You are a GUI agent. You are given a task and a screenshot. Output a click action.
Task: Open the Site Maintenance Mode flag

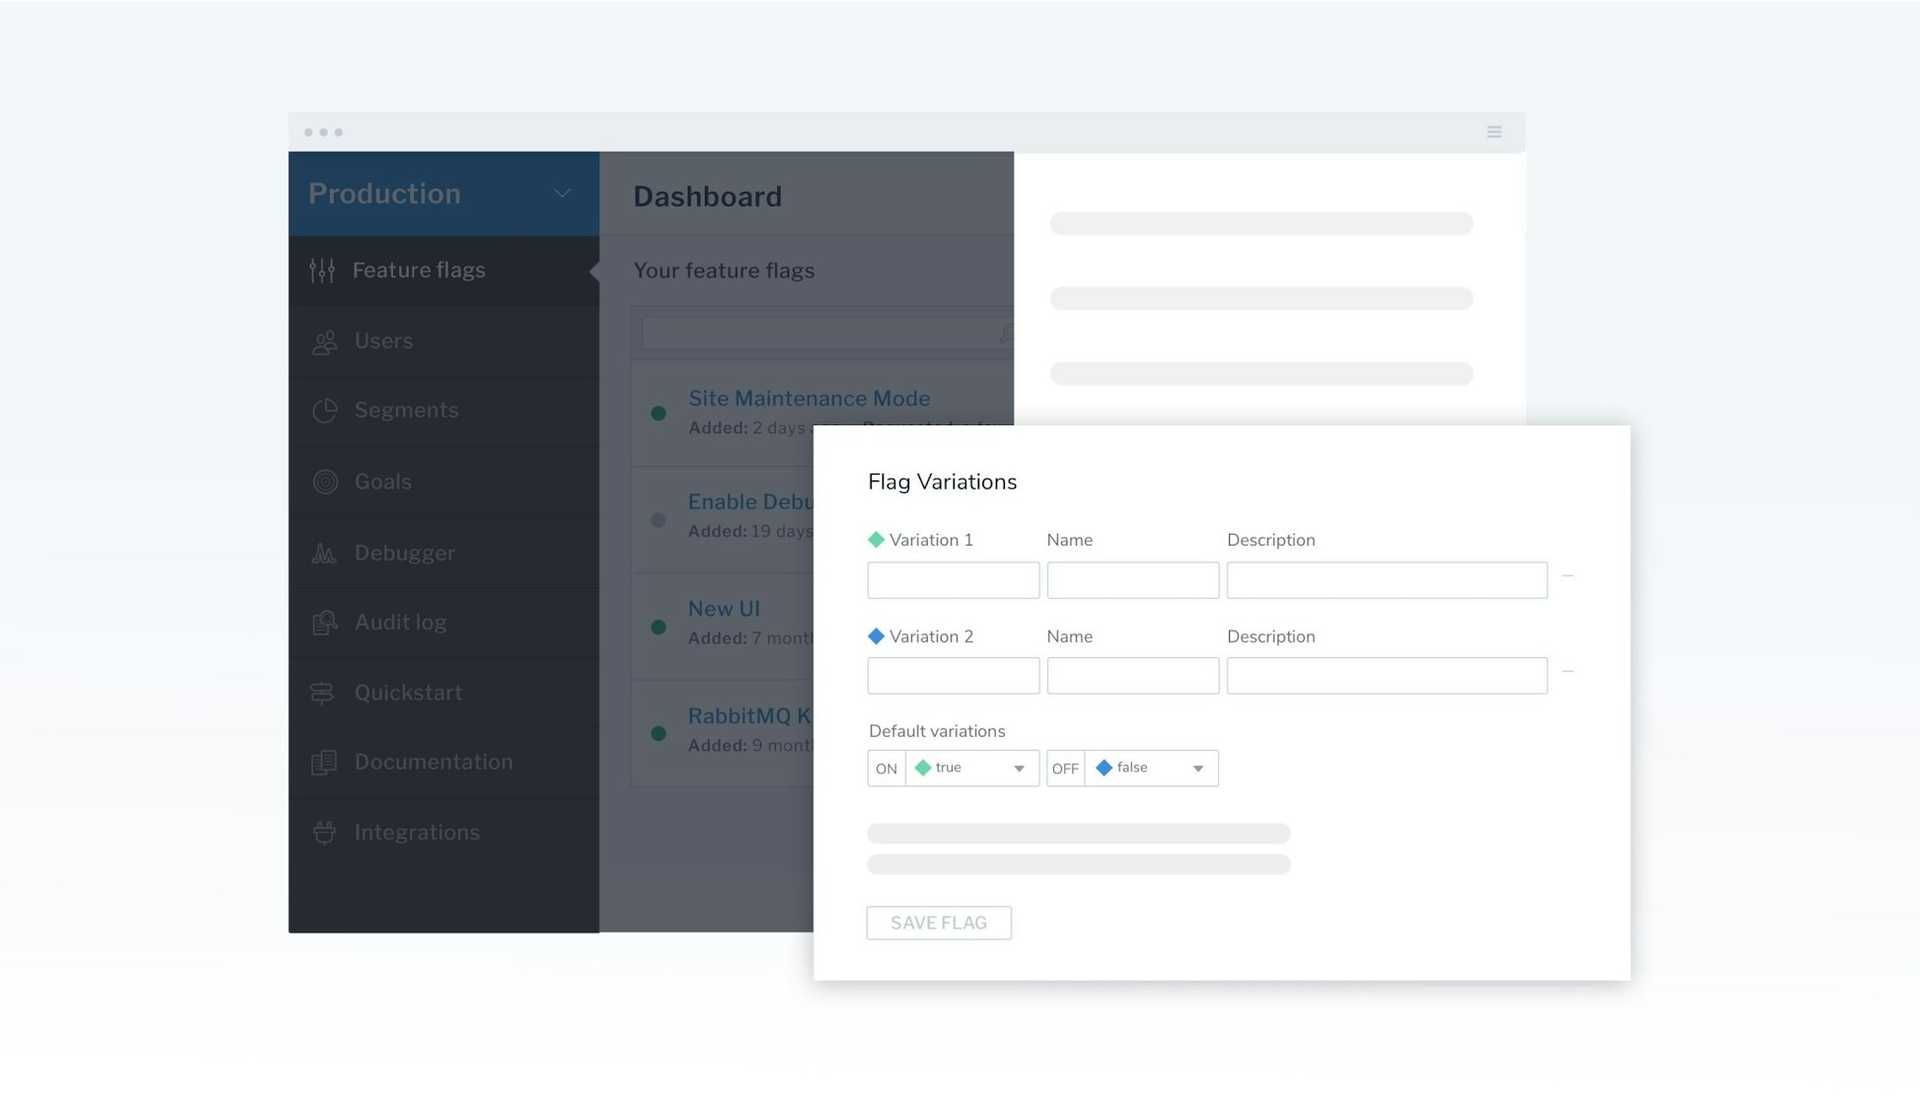[x=808, y=398]
